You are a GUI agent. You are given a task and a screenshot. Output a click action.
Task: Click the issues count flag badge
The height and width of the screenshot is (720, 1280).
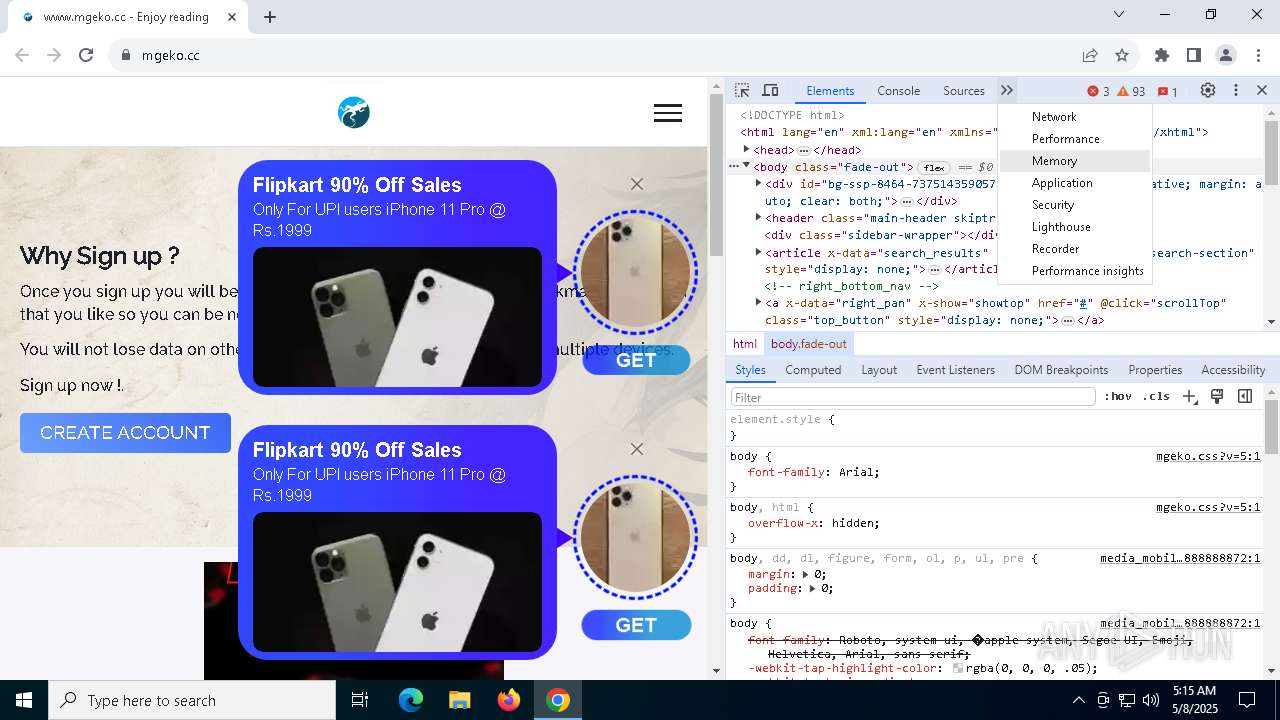(x=1168, y=91)
